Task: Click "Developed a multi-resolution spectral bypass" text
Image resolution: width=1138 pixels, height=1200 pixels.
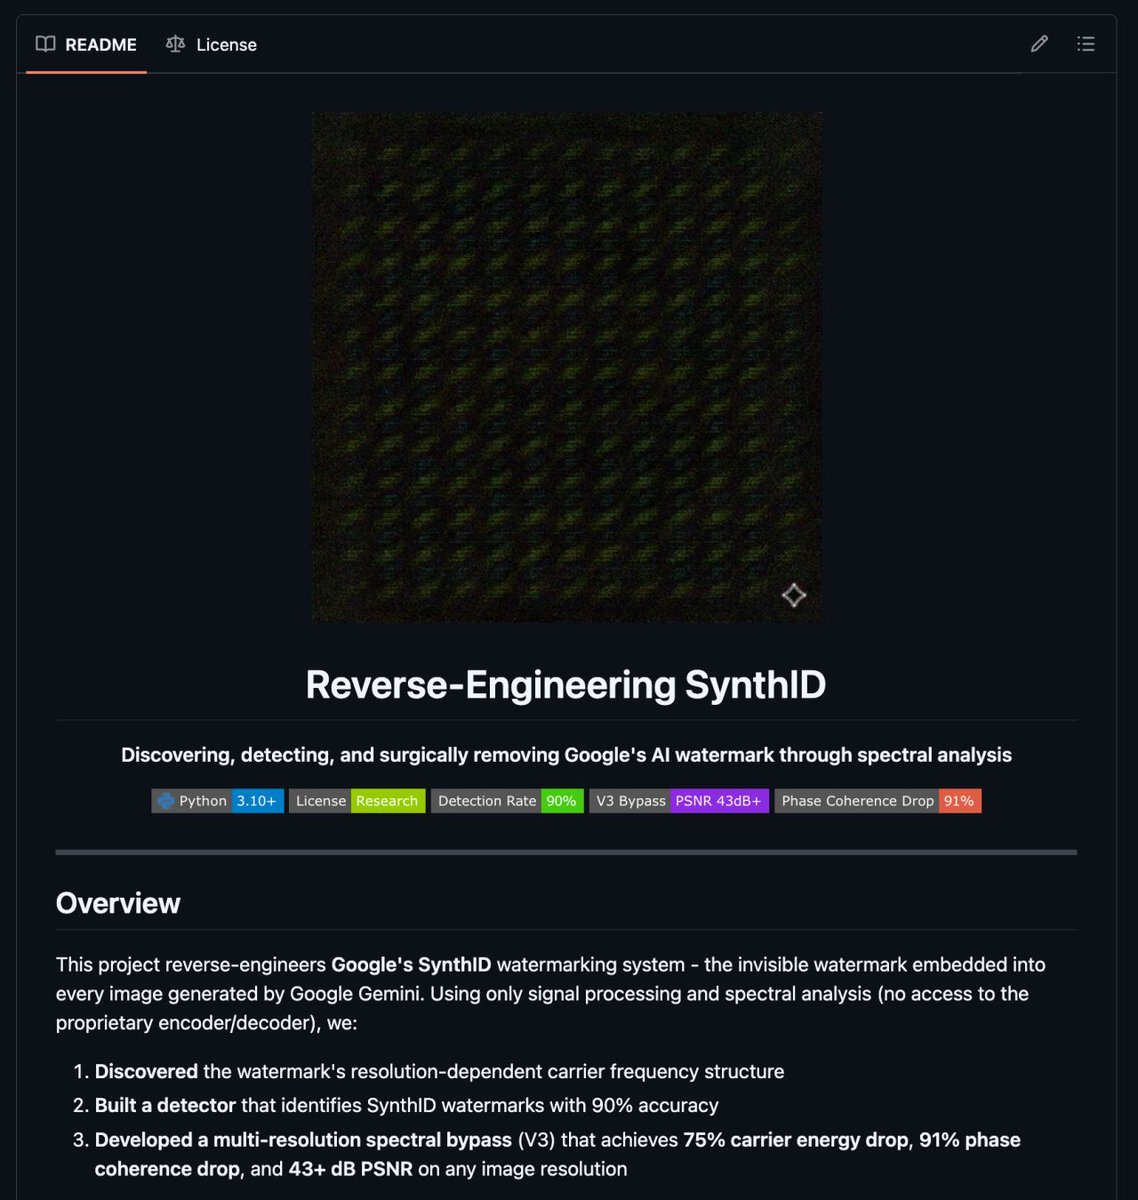Action: (303, 1140)
